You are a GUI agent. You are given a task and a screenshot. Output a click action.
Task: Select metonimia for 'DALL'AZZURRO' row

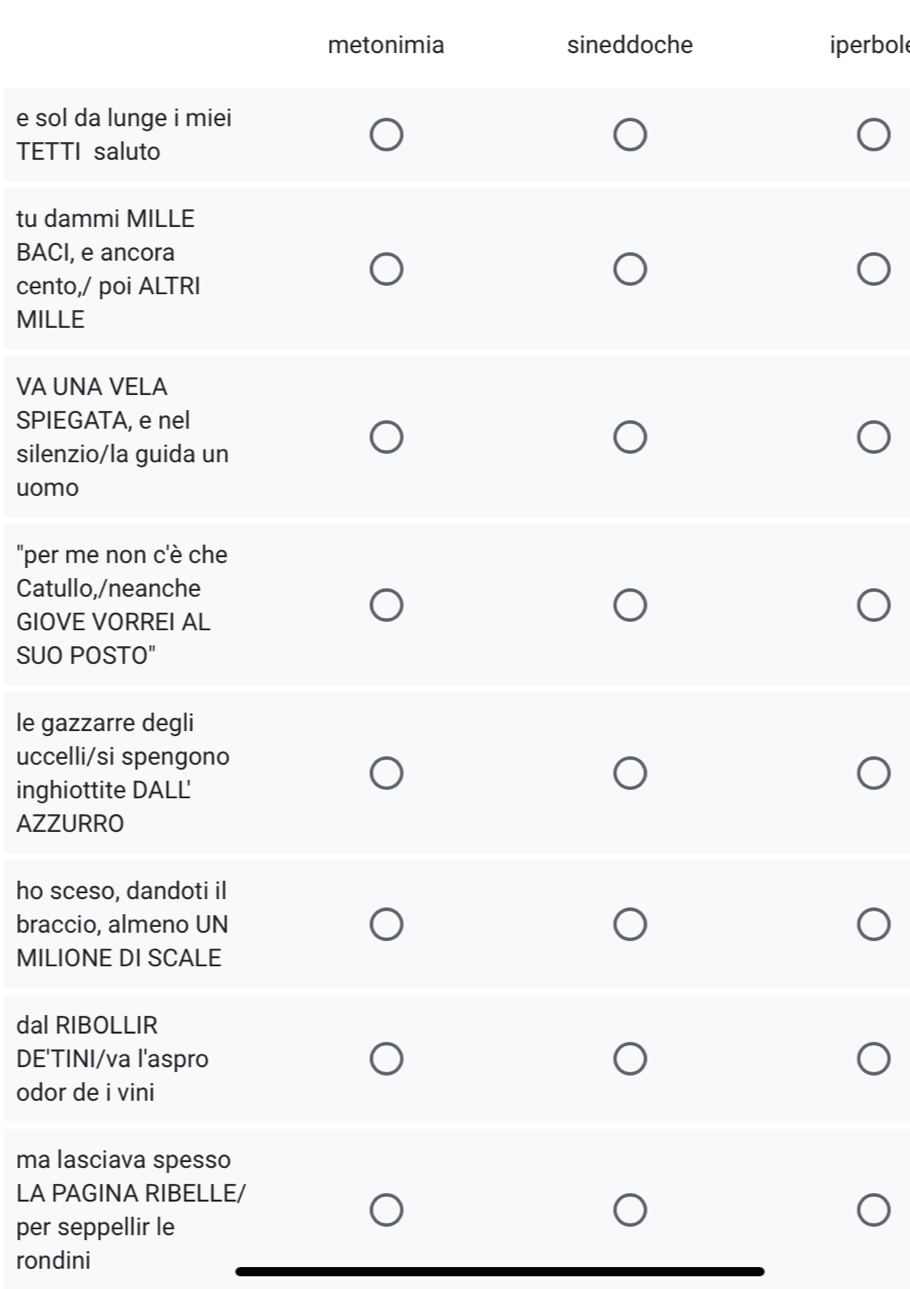click(x=387, y=773)
